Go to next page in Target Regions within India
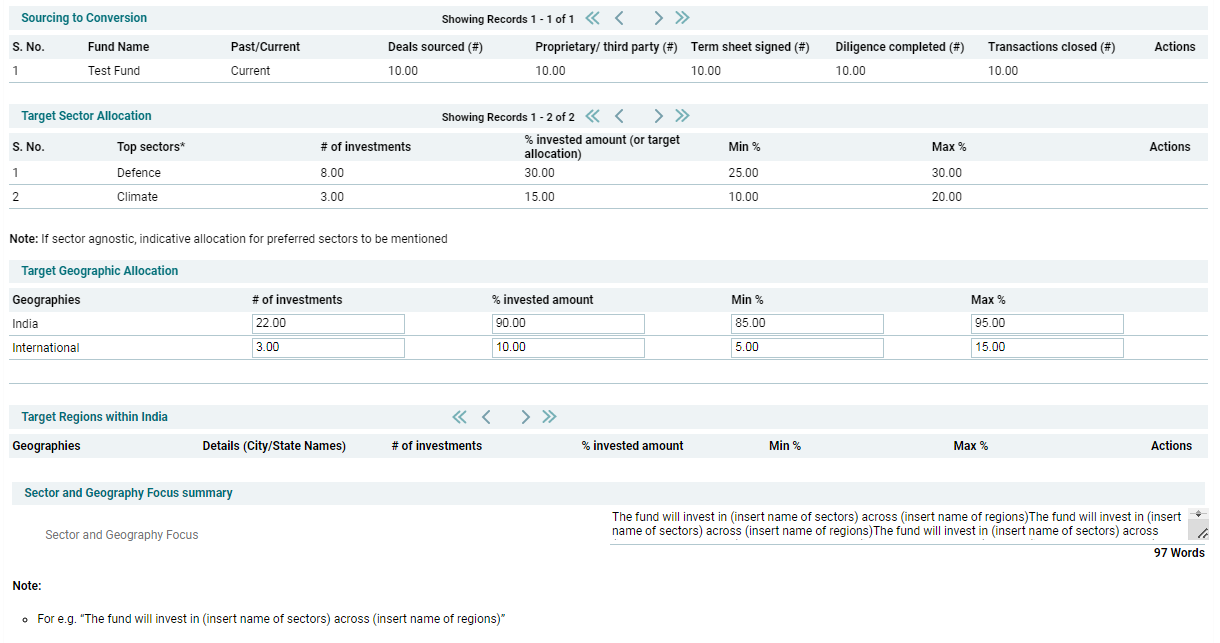 pyautogui.click(x=525, y=417)
